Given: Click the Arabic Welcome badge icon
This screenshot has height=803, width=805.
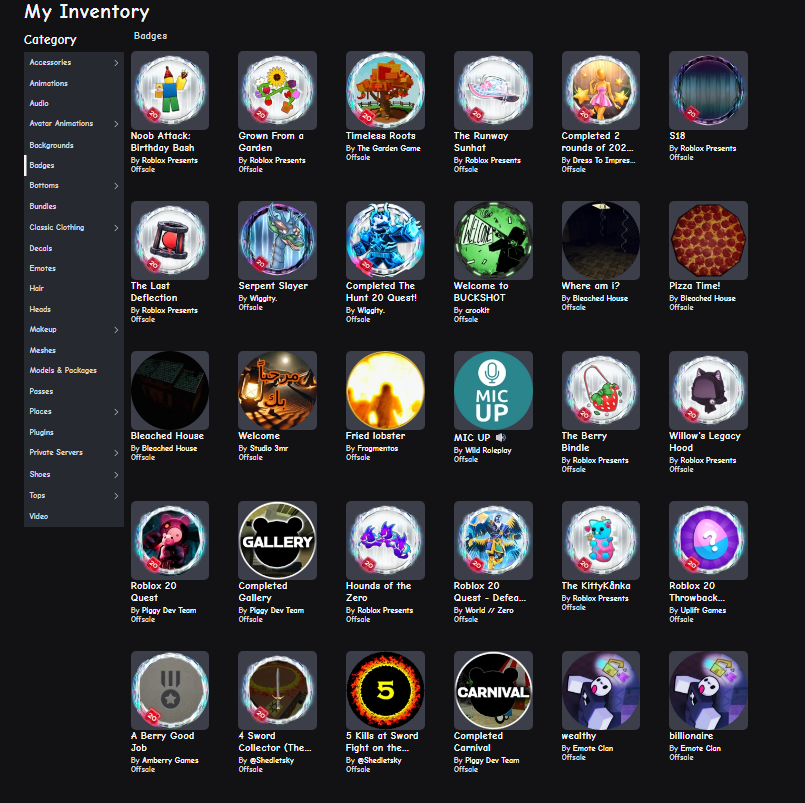Looking at the screenshot, I should click(x=277, y=390).
